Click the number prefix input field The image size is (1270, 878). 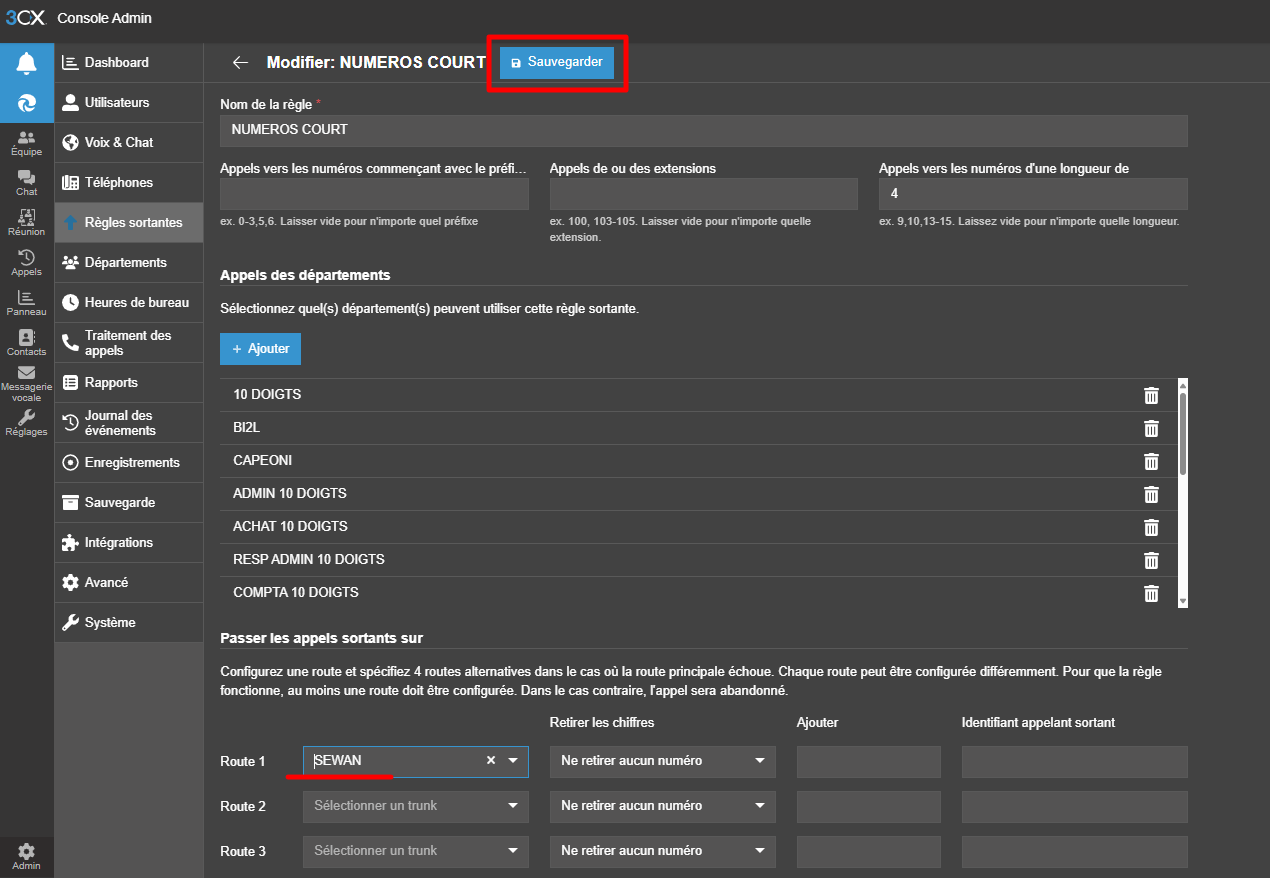tap(374, 194)
